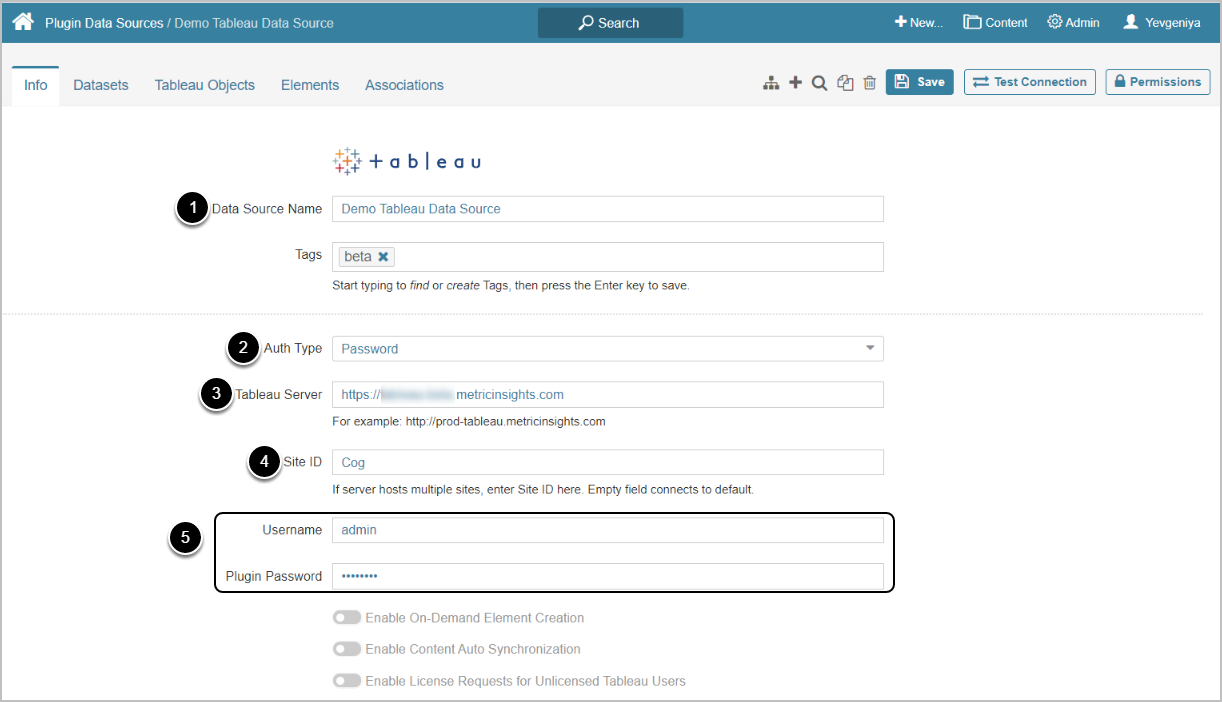Click the Test Connection button
The width and height of the screenshot is (1222, 702).
pyautogui.click(x=1030, y=82)
